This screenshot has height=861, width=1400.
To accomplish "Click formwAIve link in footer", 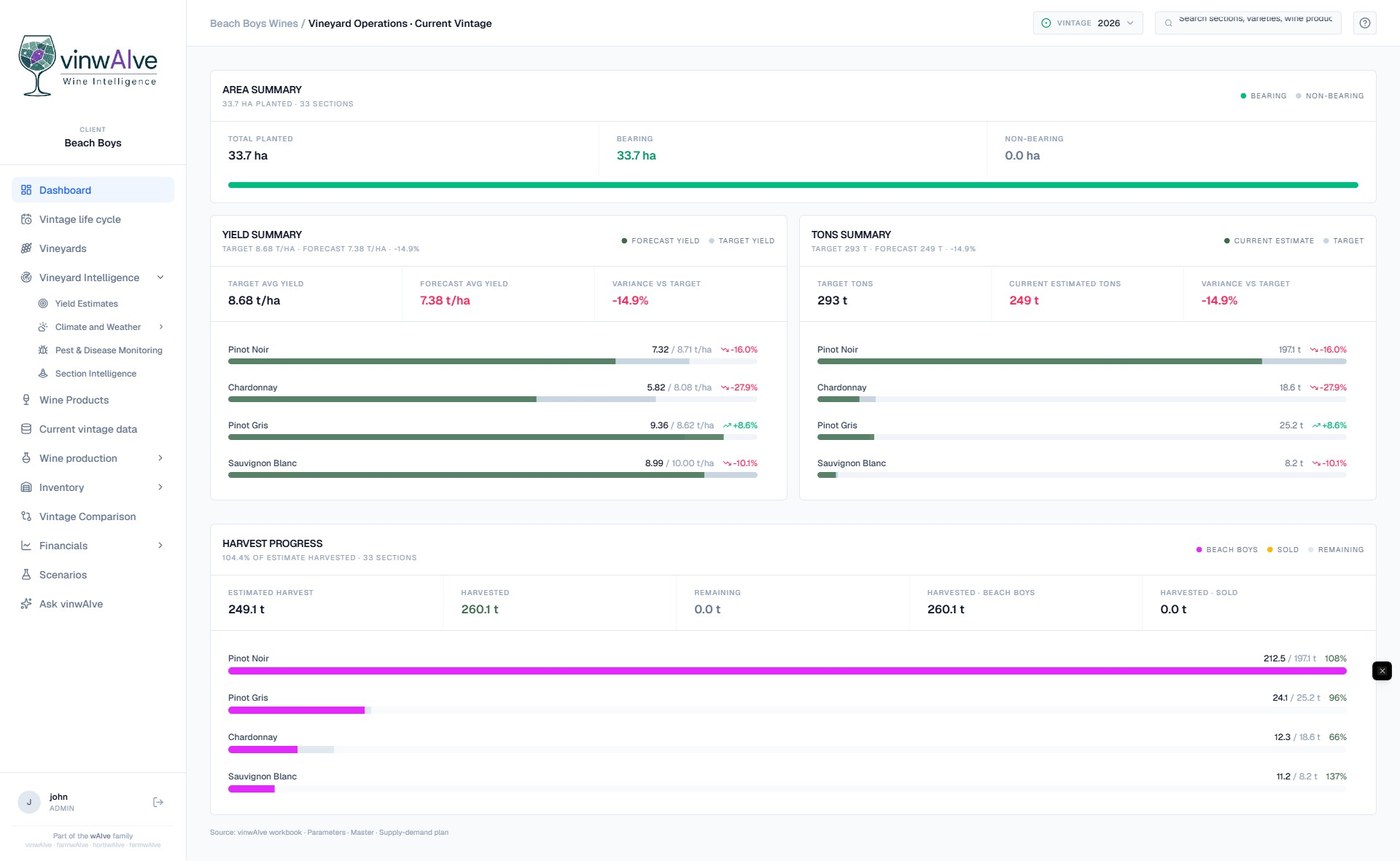I will [145, 845].
